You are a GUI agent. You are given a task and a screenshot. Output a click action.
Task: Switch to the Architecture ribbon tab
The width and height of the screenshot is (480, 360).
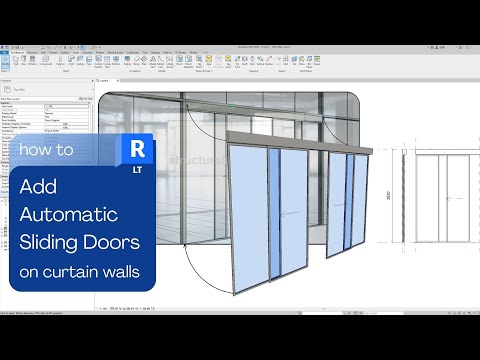(x=17, y=52)
